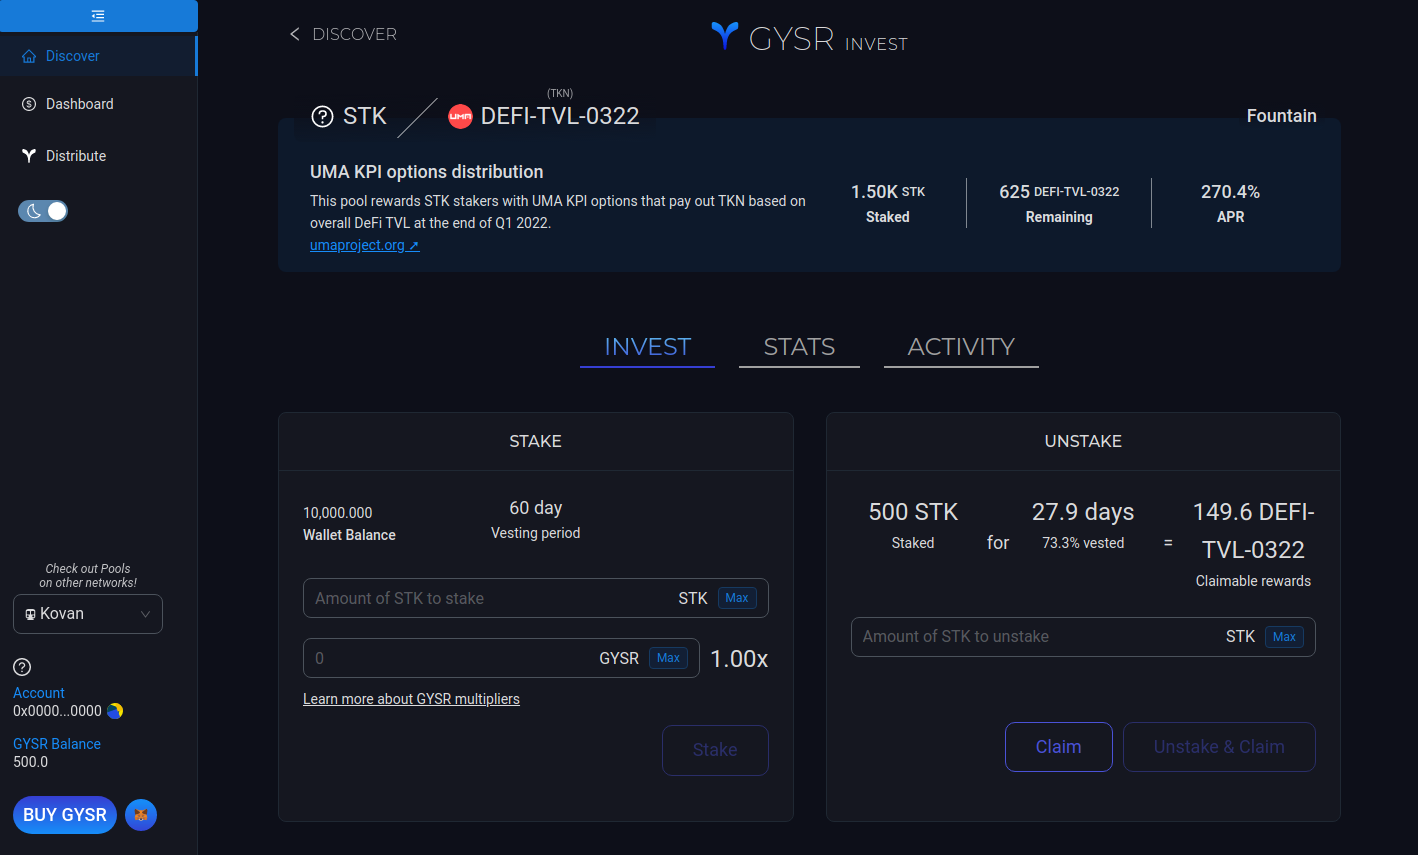Click the Account label in sidebar

point(39,693)
